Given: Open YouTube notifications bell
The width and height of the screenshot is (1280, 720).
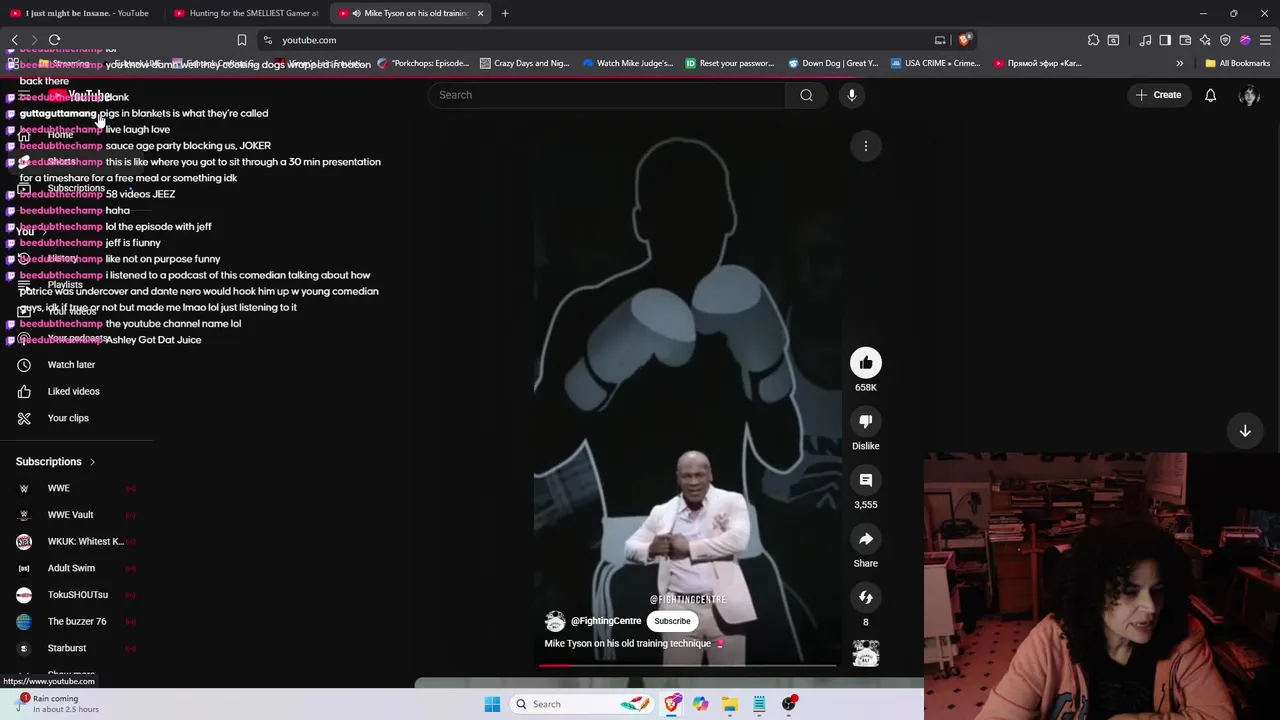Looking at the screenshot, I should pos(1210,95).
